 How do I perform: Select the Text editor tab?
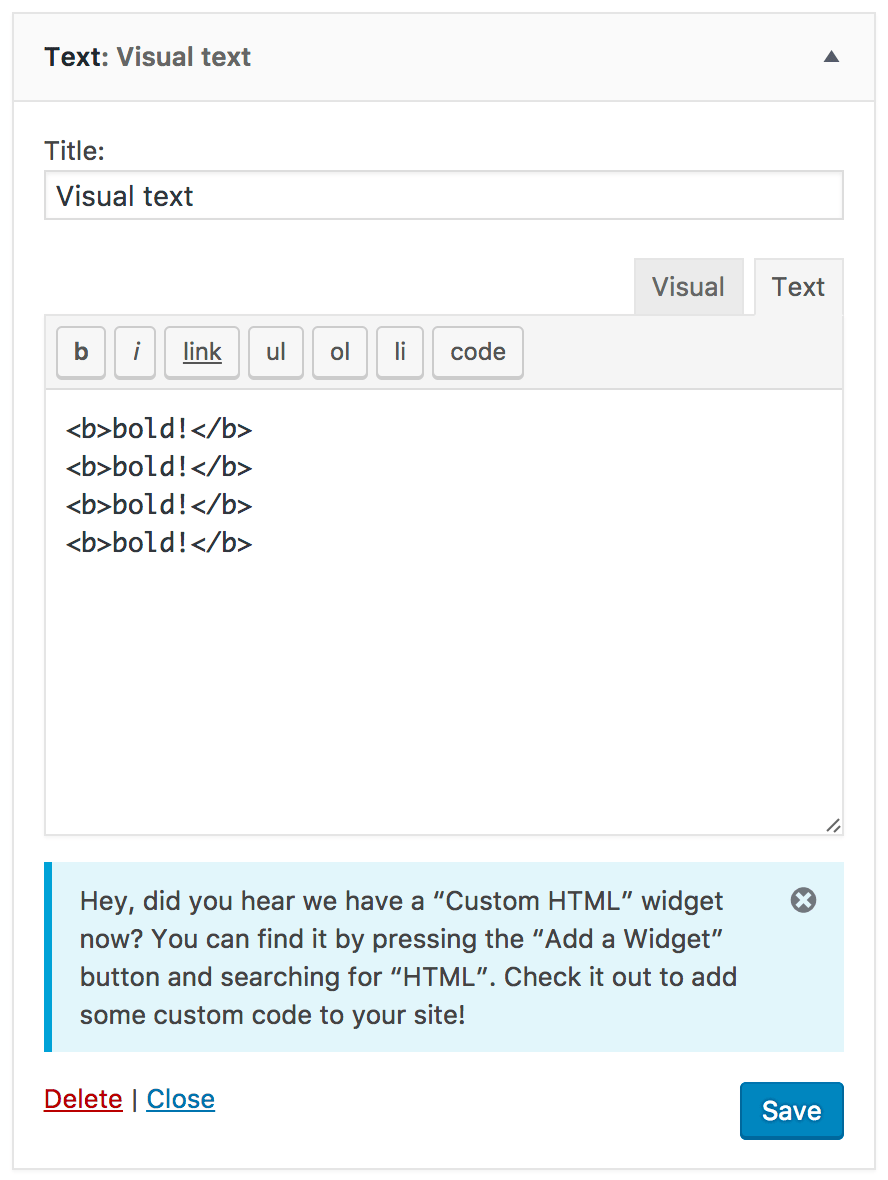[x=798, y=287]
